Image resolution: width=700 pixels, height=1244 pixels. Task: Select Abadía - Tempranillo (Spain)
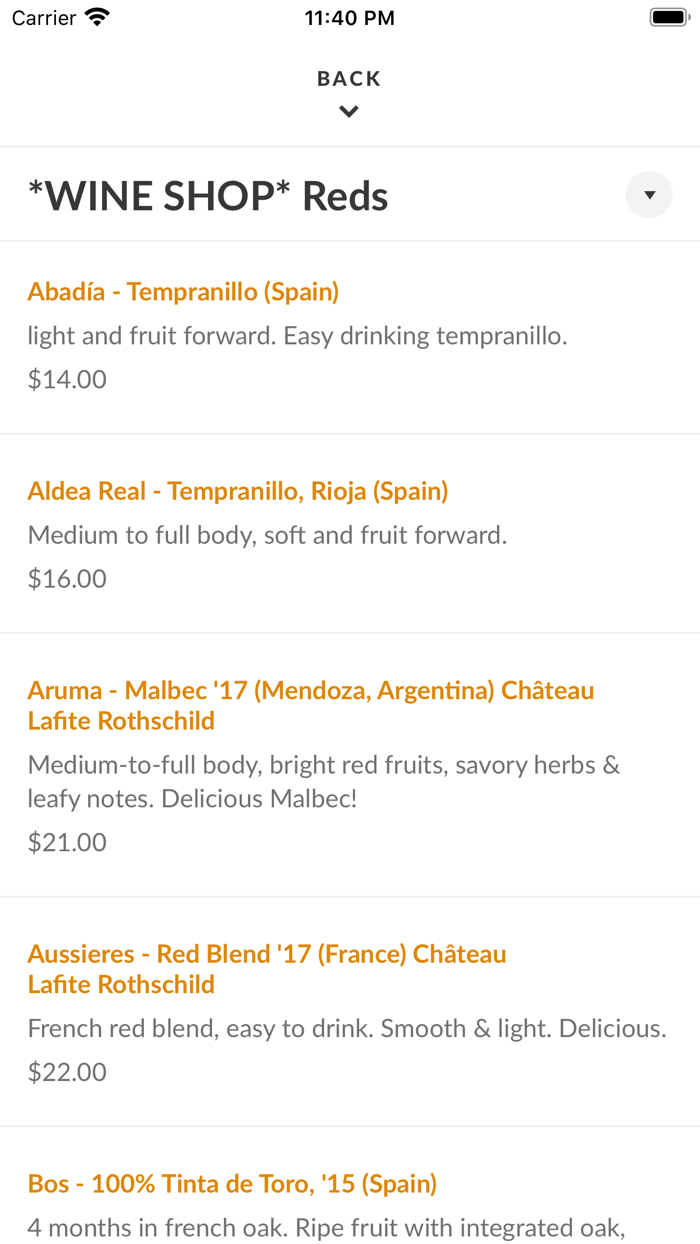tap(183, 291)
